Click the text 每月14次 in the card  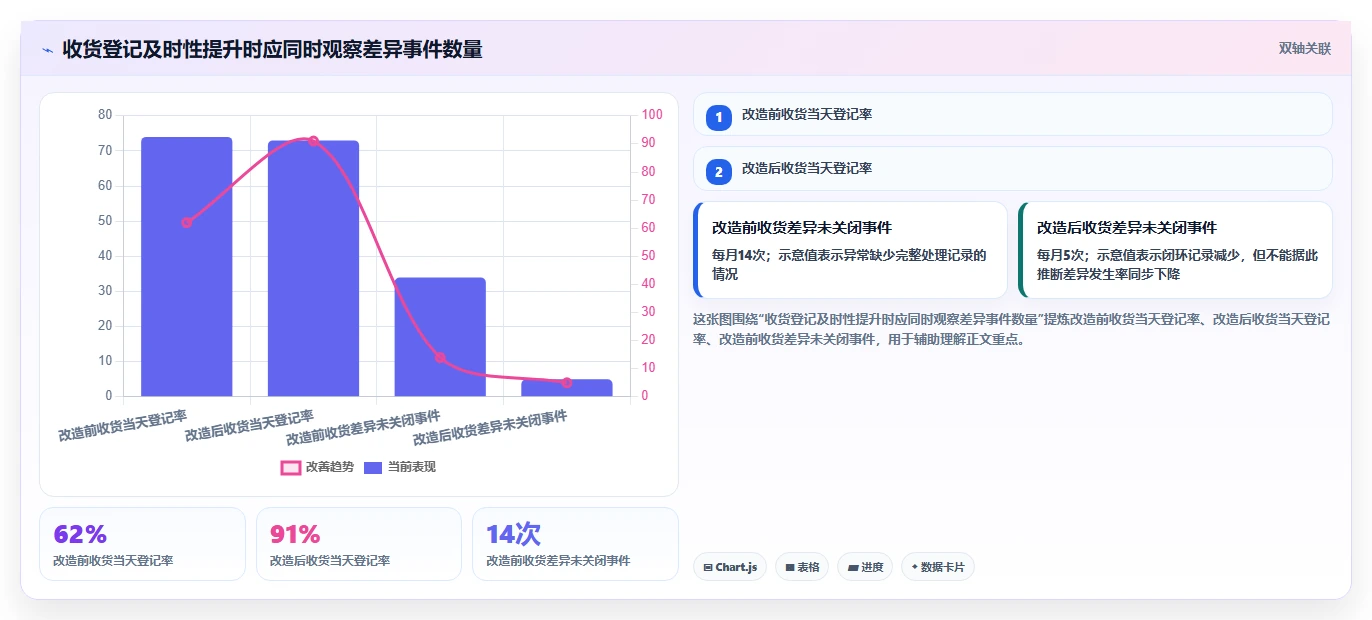click(738, 255)
